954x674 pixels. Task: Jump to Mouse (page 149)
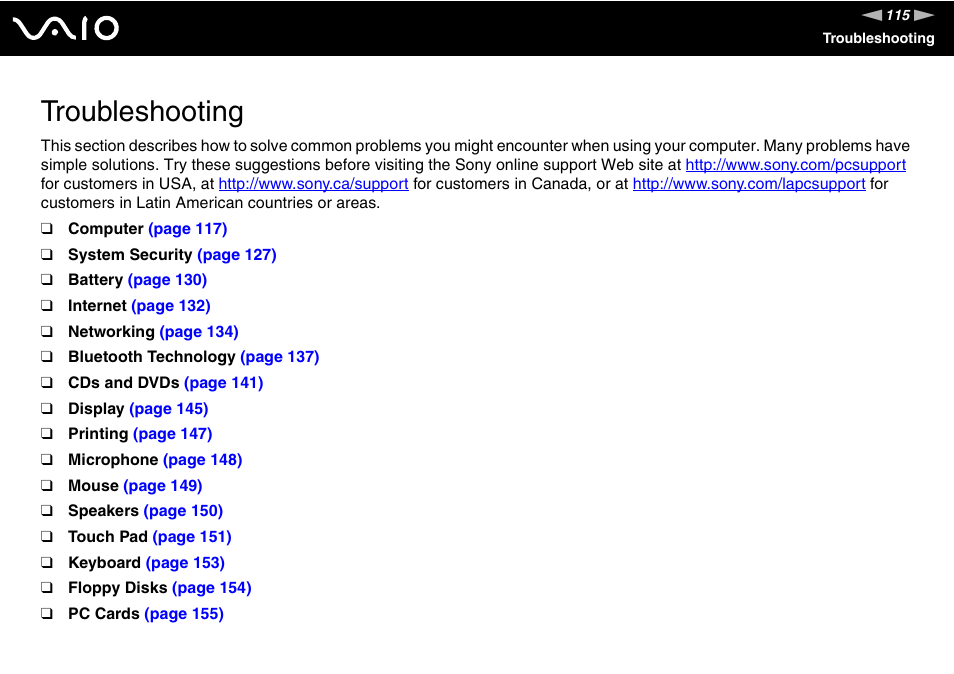pos(162,486)
